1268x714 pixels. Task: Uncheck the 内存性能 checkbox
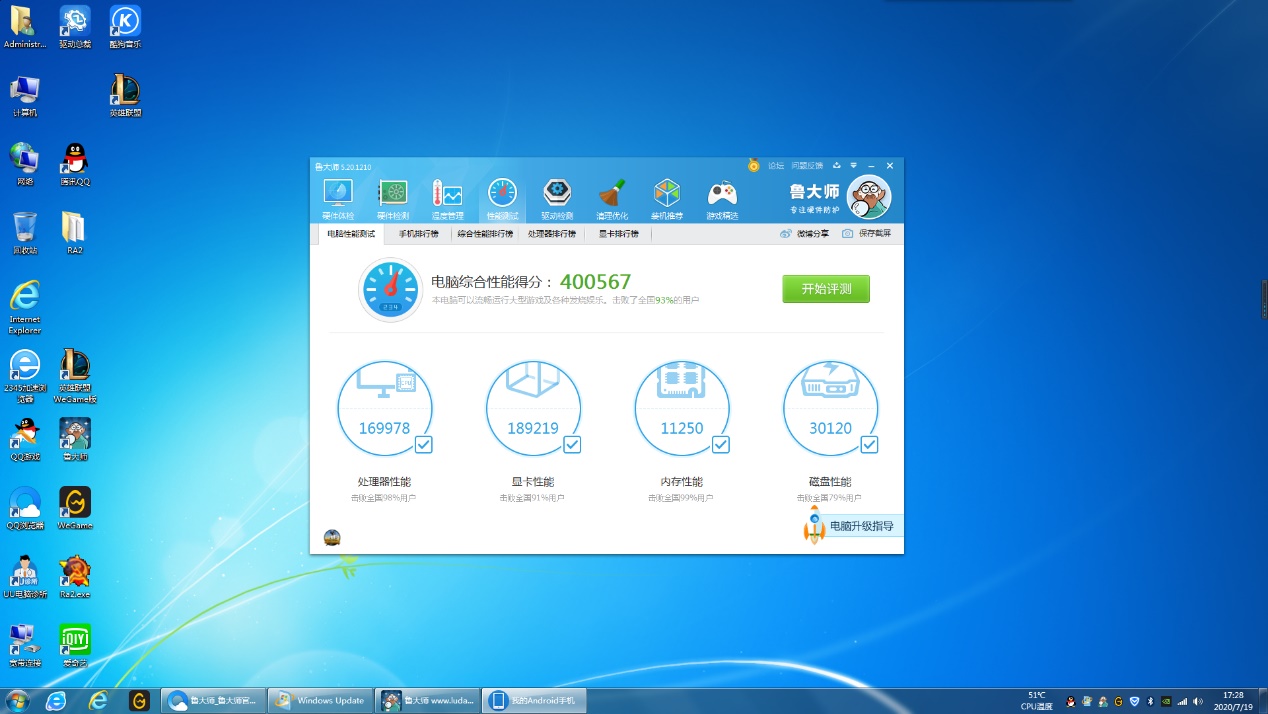click(x=721, y=445)
